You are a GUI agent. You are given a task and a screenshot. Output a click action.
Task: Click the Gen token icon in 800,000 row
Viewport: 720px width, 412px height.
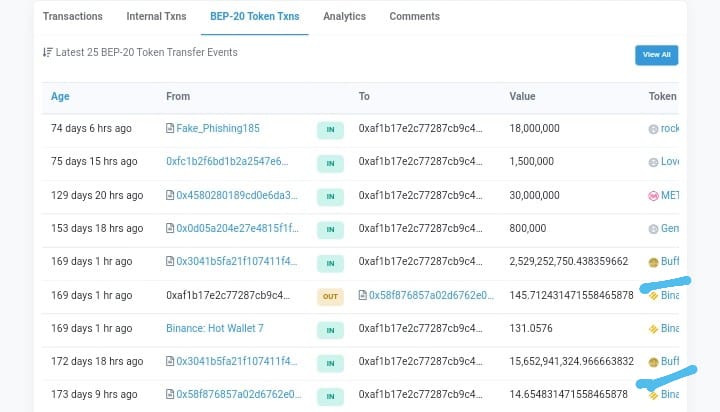(653, 229)
